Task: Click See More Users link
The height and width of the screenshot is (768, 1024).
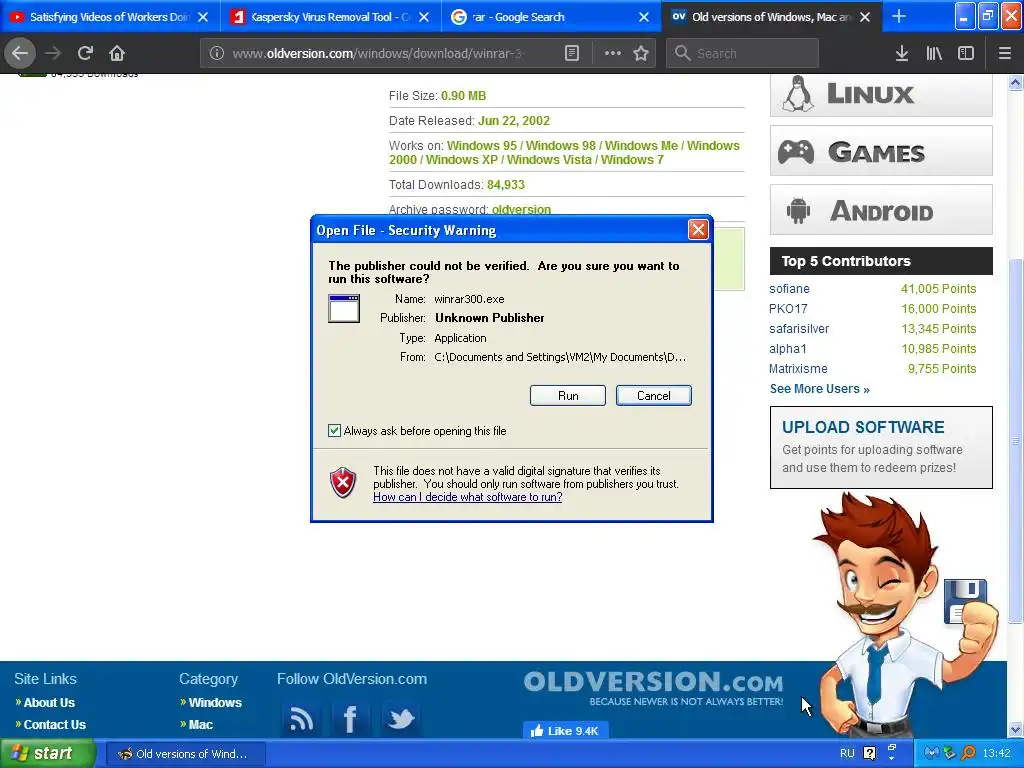Action: [820, 389]
